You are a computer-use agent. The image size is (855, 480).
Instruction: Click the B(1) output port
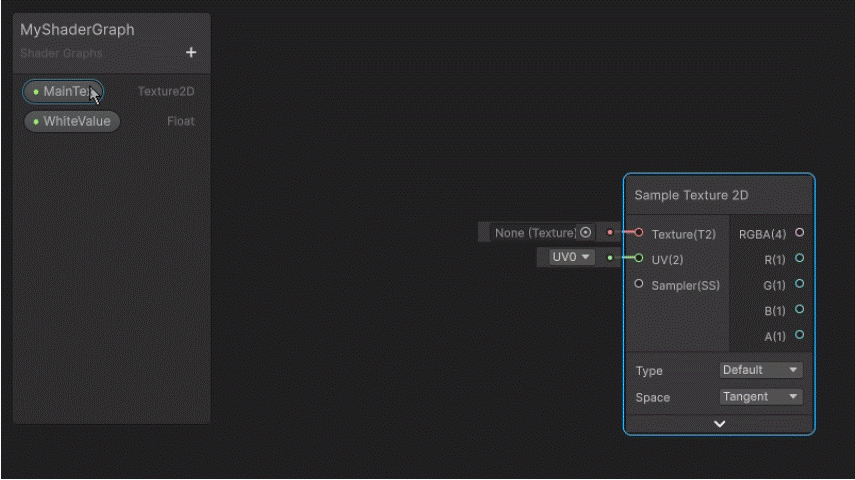pyautogui.click(x=799, y=310)
